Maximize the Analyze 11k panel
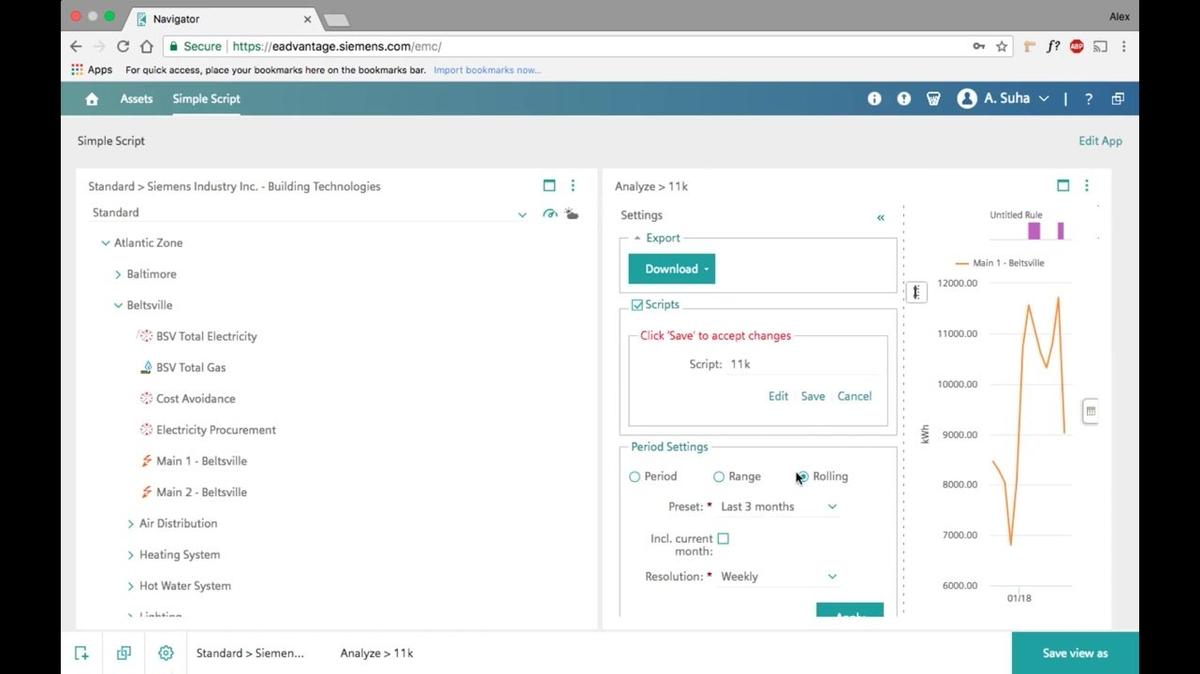 tap(1063, 185)
